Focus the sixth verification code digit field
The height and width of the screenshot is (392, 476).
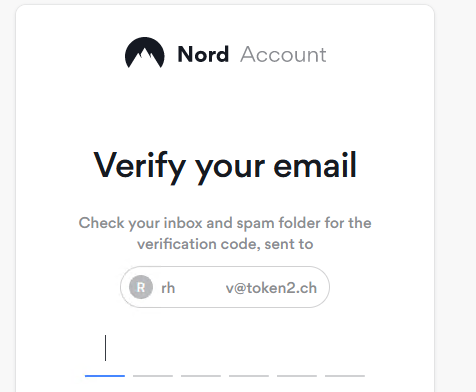tap(345, 354)
